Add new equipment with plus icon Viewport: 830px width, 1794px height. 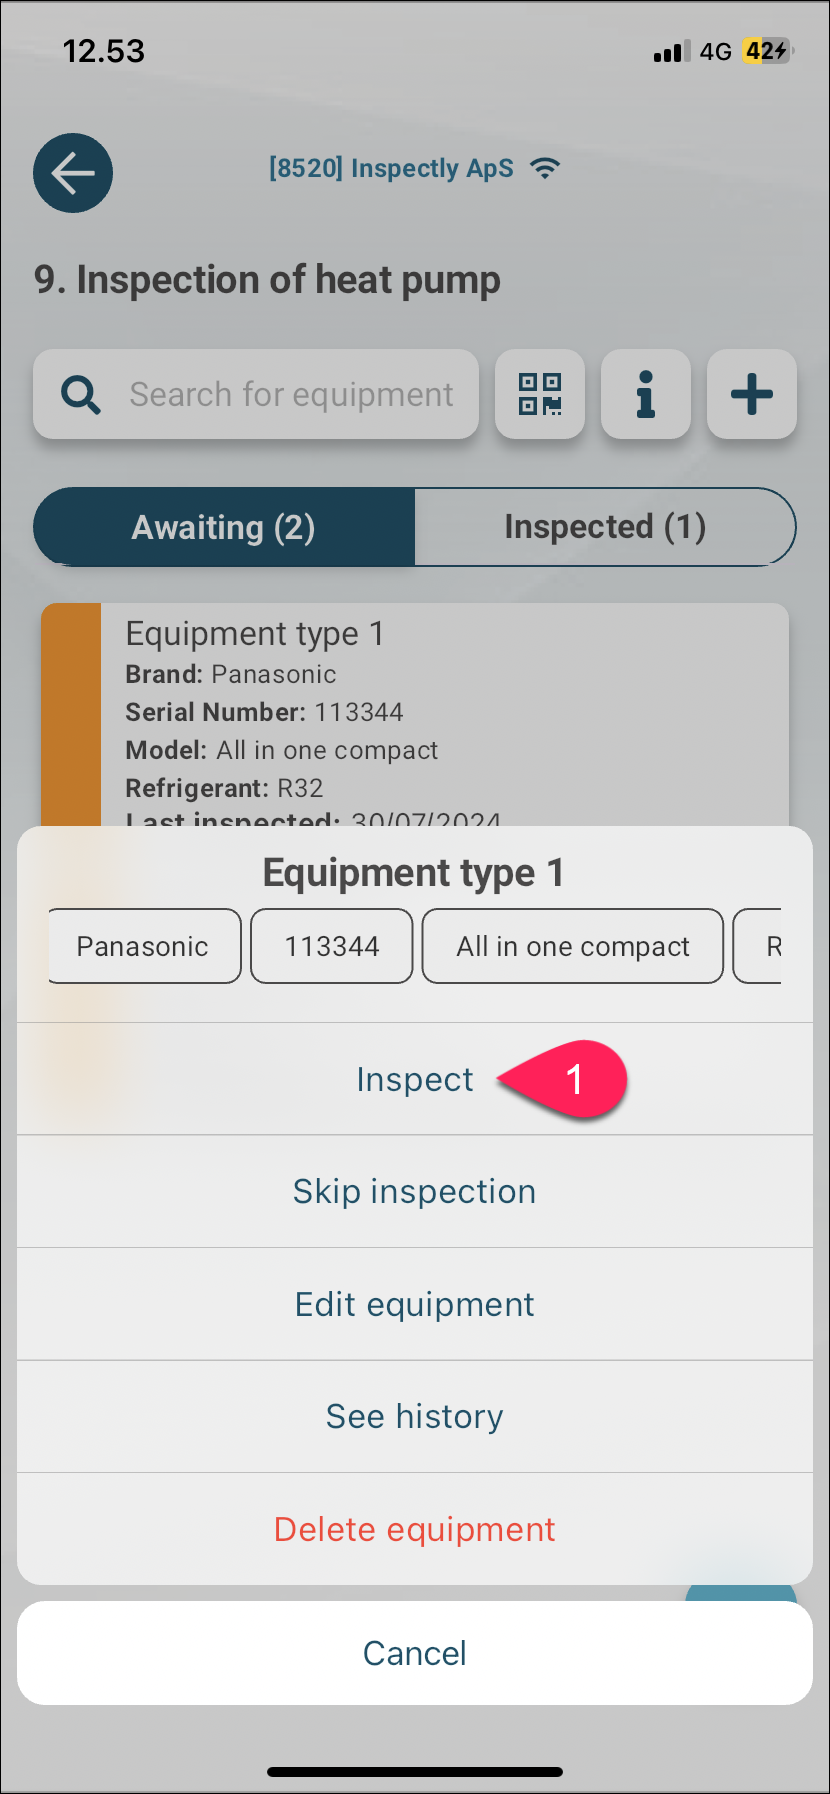click(752, 394)
